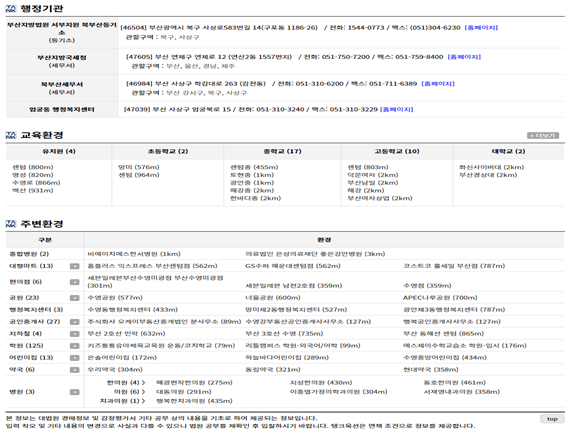Click the 센텀중 (455m) middle school entry

254,167
